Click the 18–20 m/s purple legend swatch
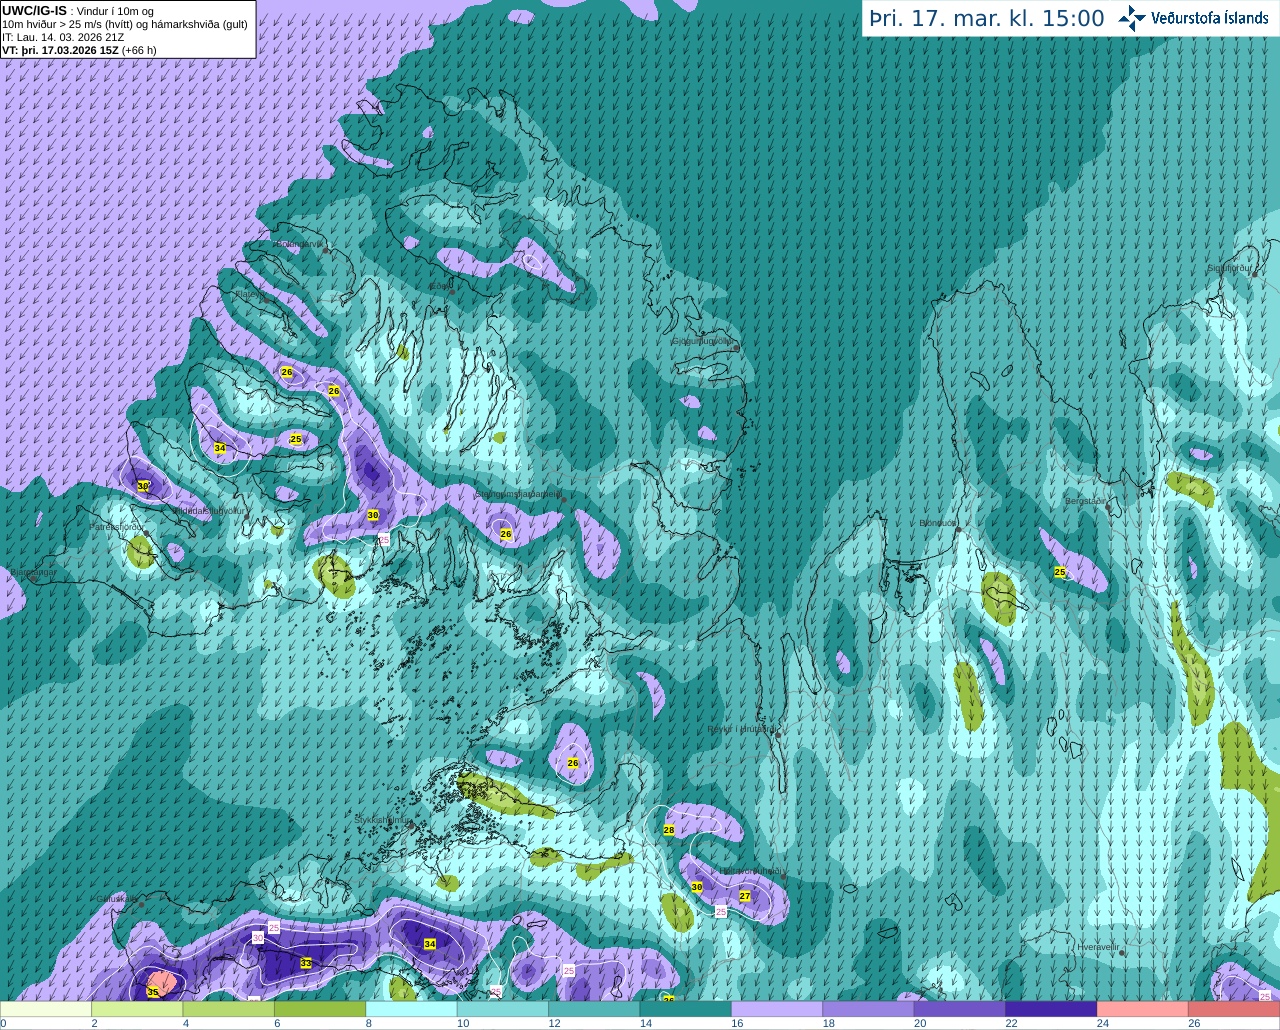This screenshot has height=1030, width=1280. (869, 1009)
